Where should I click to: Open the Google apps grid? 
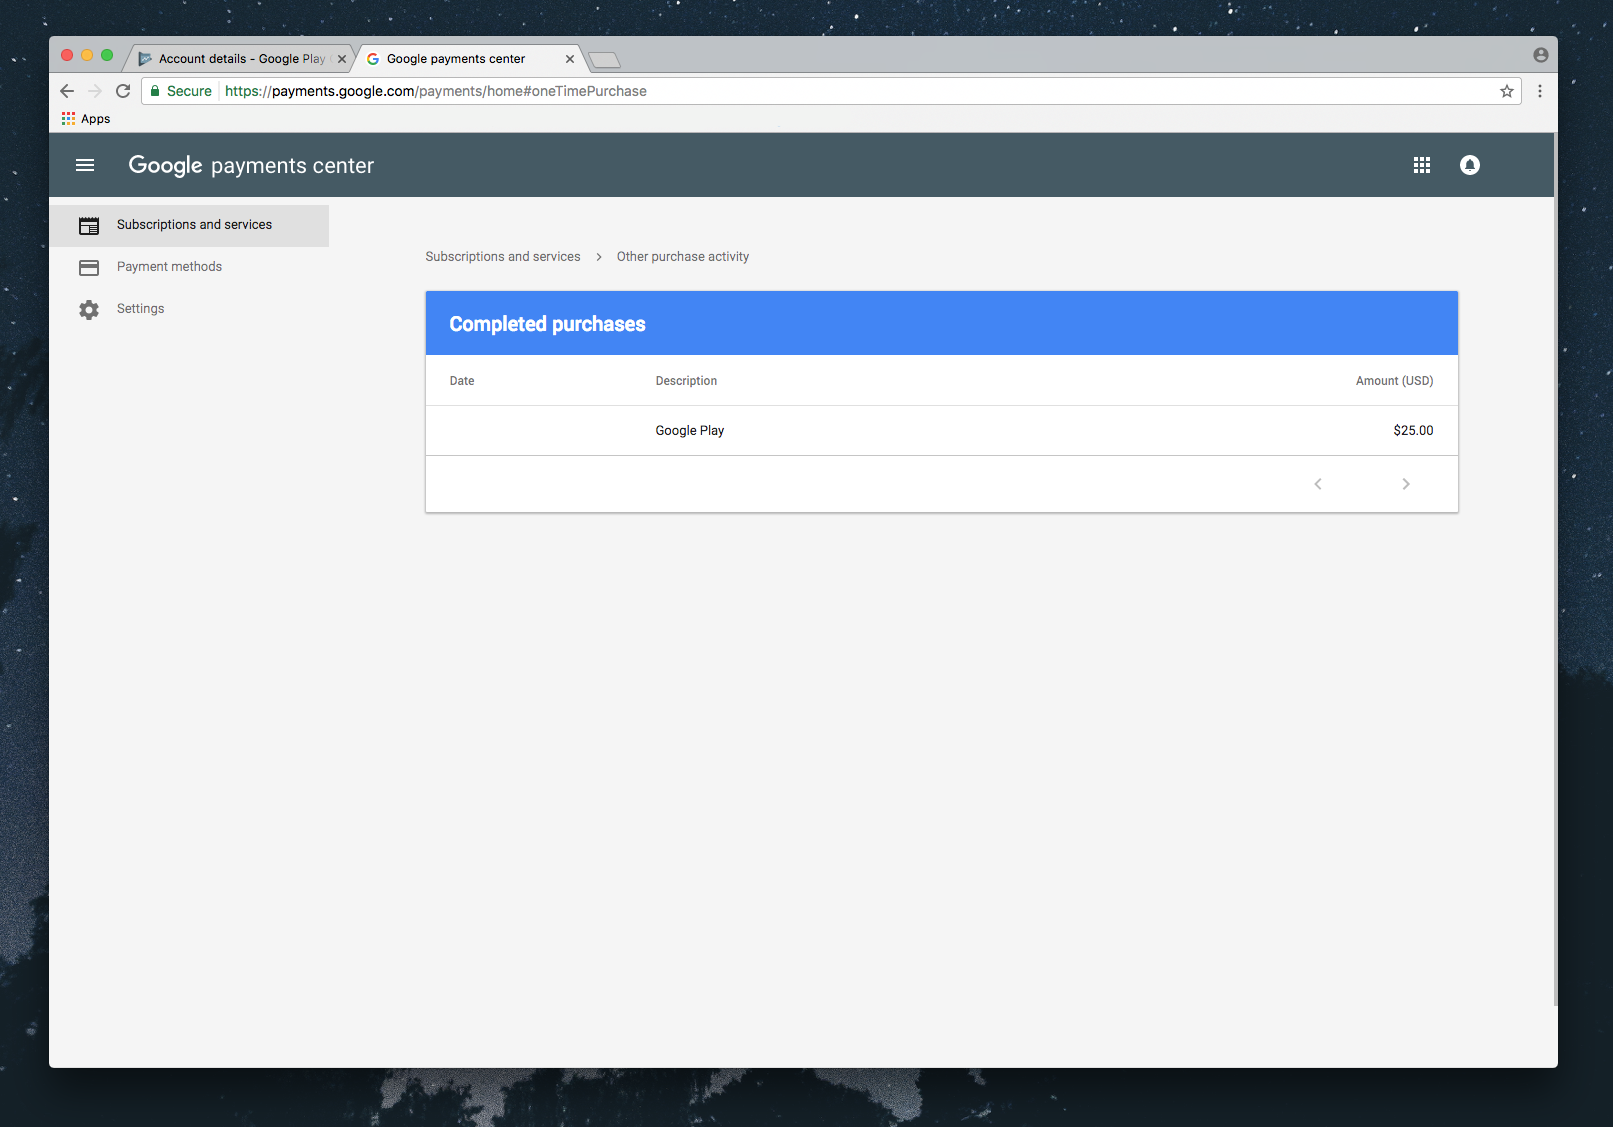[1421, 165]
